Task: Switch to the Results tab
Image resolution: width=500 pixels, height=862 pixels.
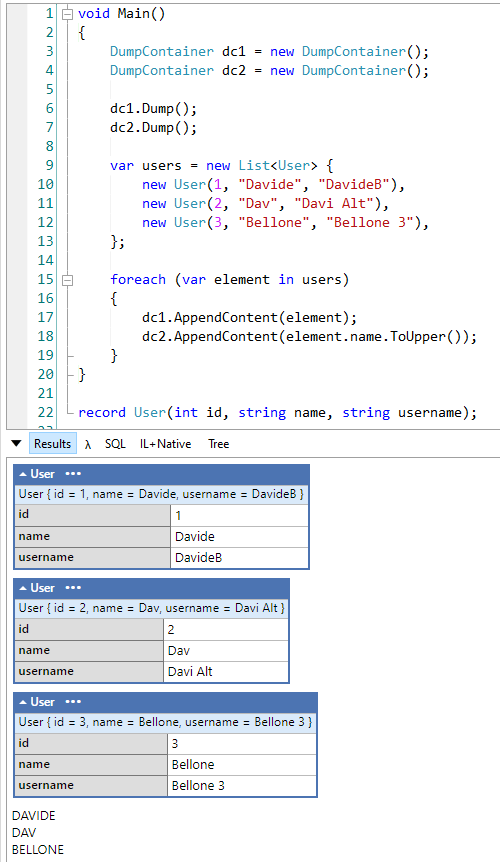Action: click(x=52, y=444)
